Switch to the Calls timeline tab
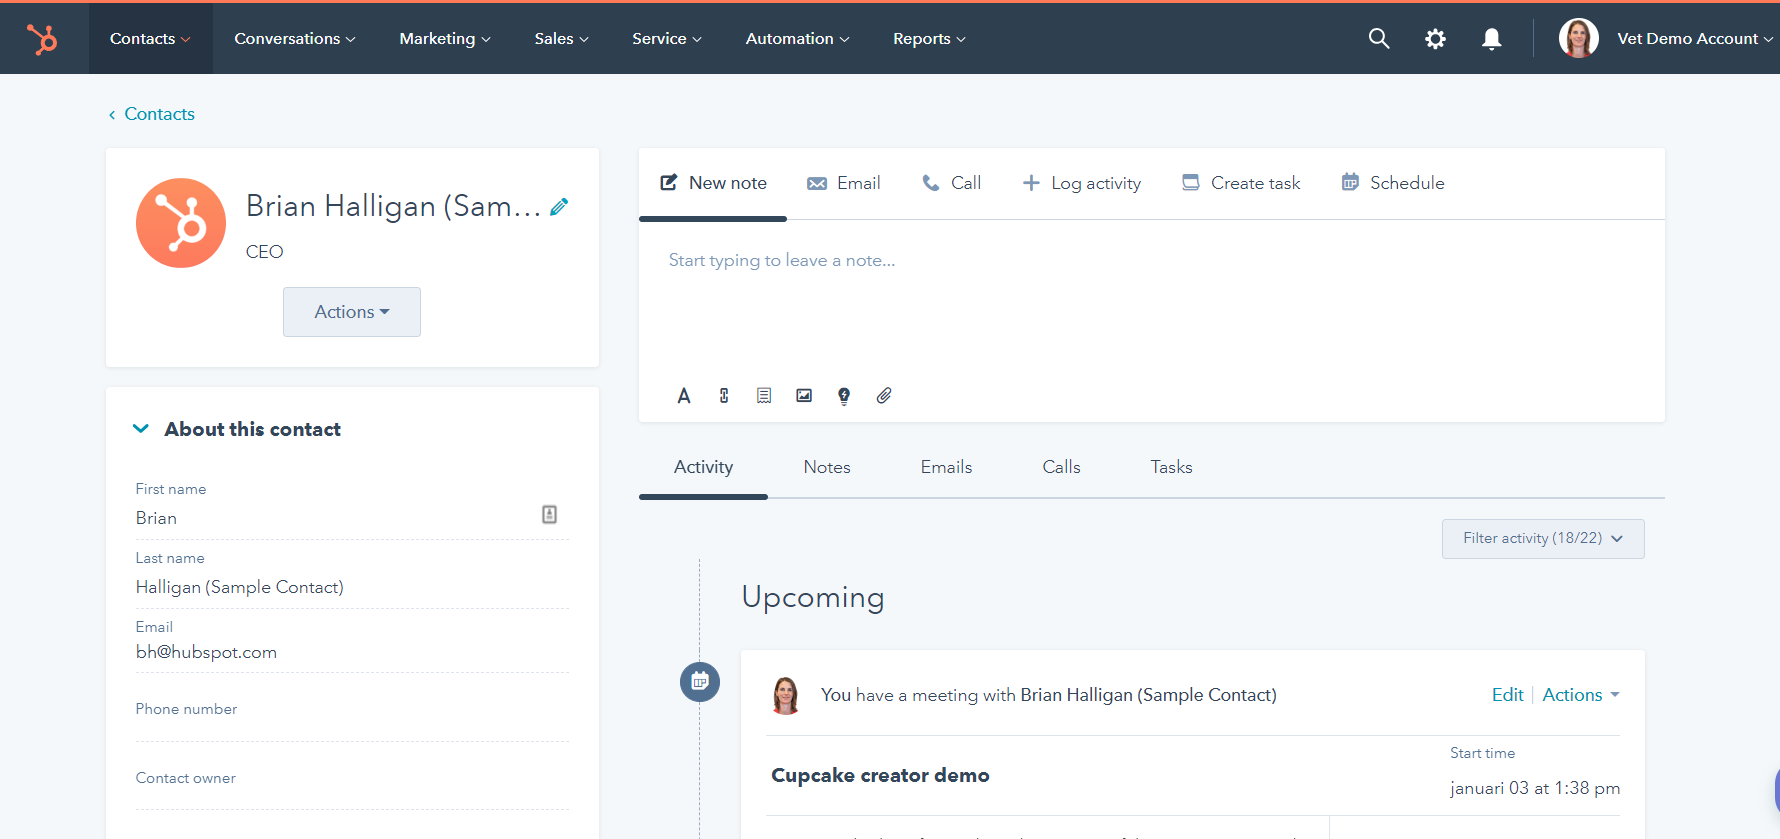Viewport: 1780px width, 839px height. coord(1061,467)
